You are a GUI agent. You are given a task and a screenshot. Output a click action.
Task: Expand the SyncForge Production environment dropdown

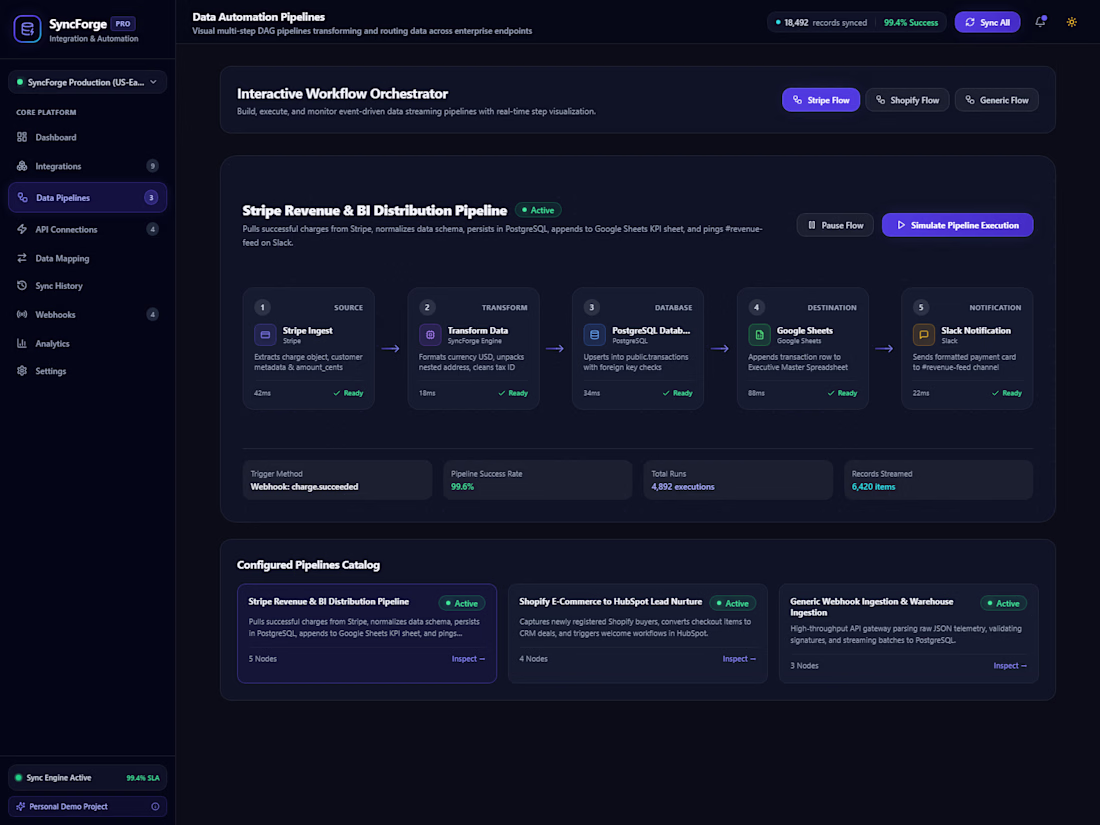(88, 82)
